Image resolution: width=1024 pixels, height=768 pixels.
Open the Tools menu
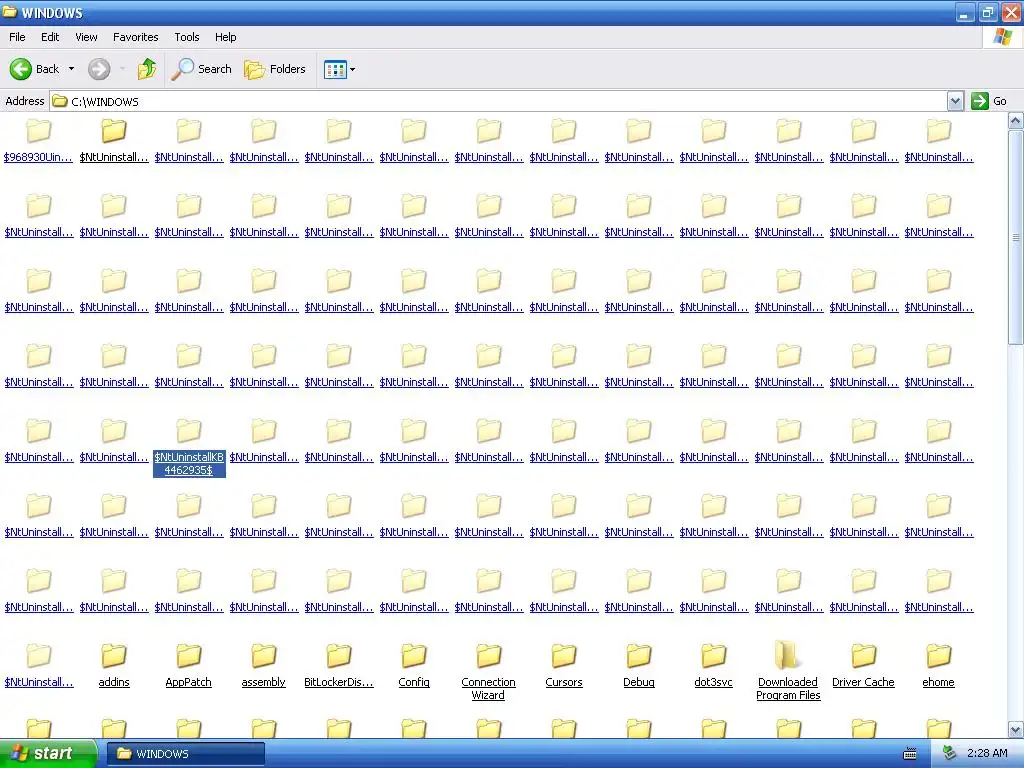(187, 37)
